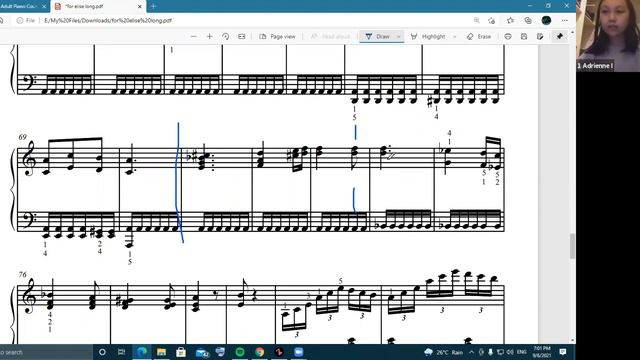The height and width of the screenshot is (360, 640).
Task: Click the PDF vertical scrollbar thumb
Action: tap(573, 246)
